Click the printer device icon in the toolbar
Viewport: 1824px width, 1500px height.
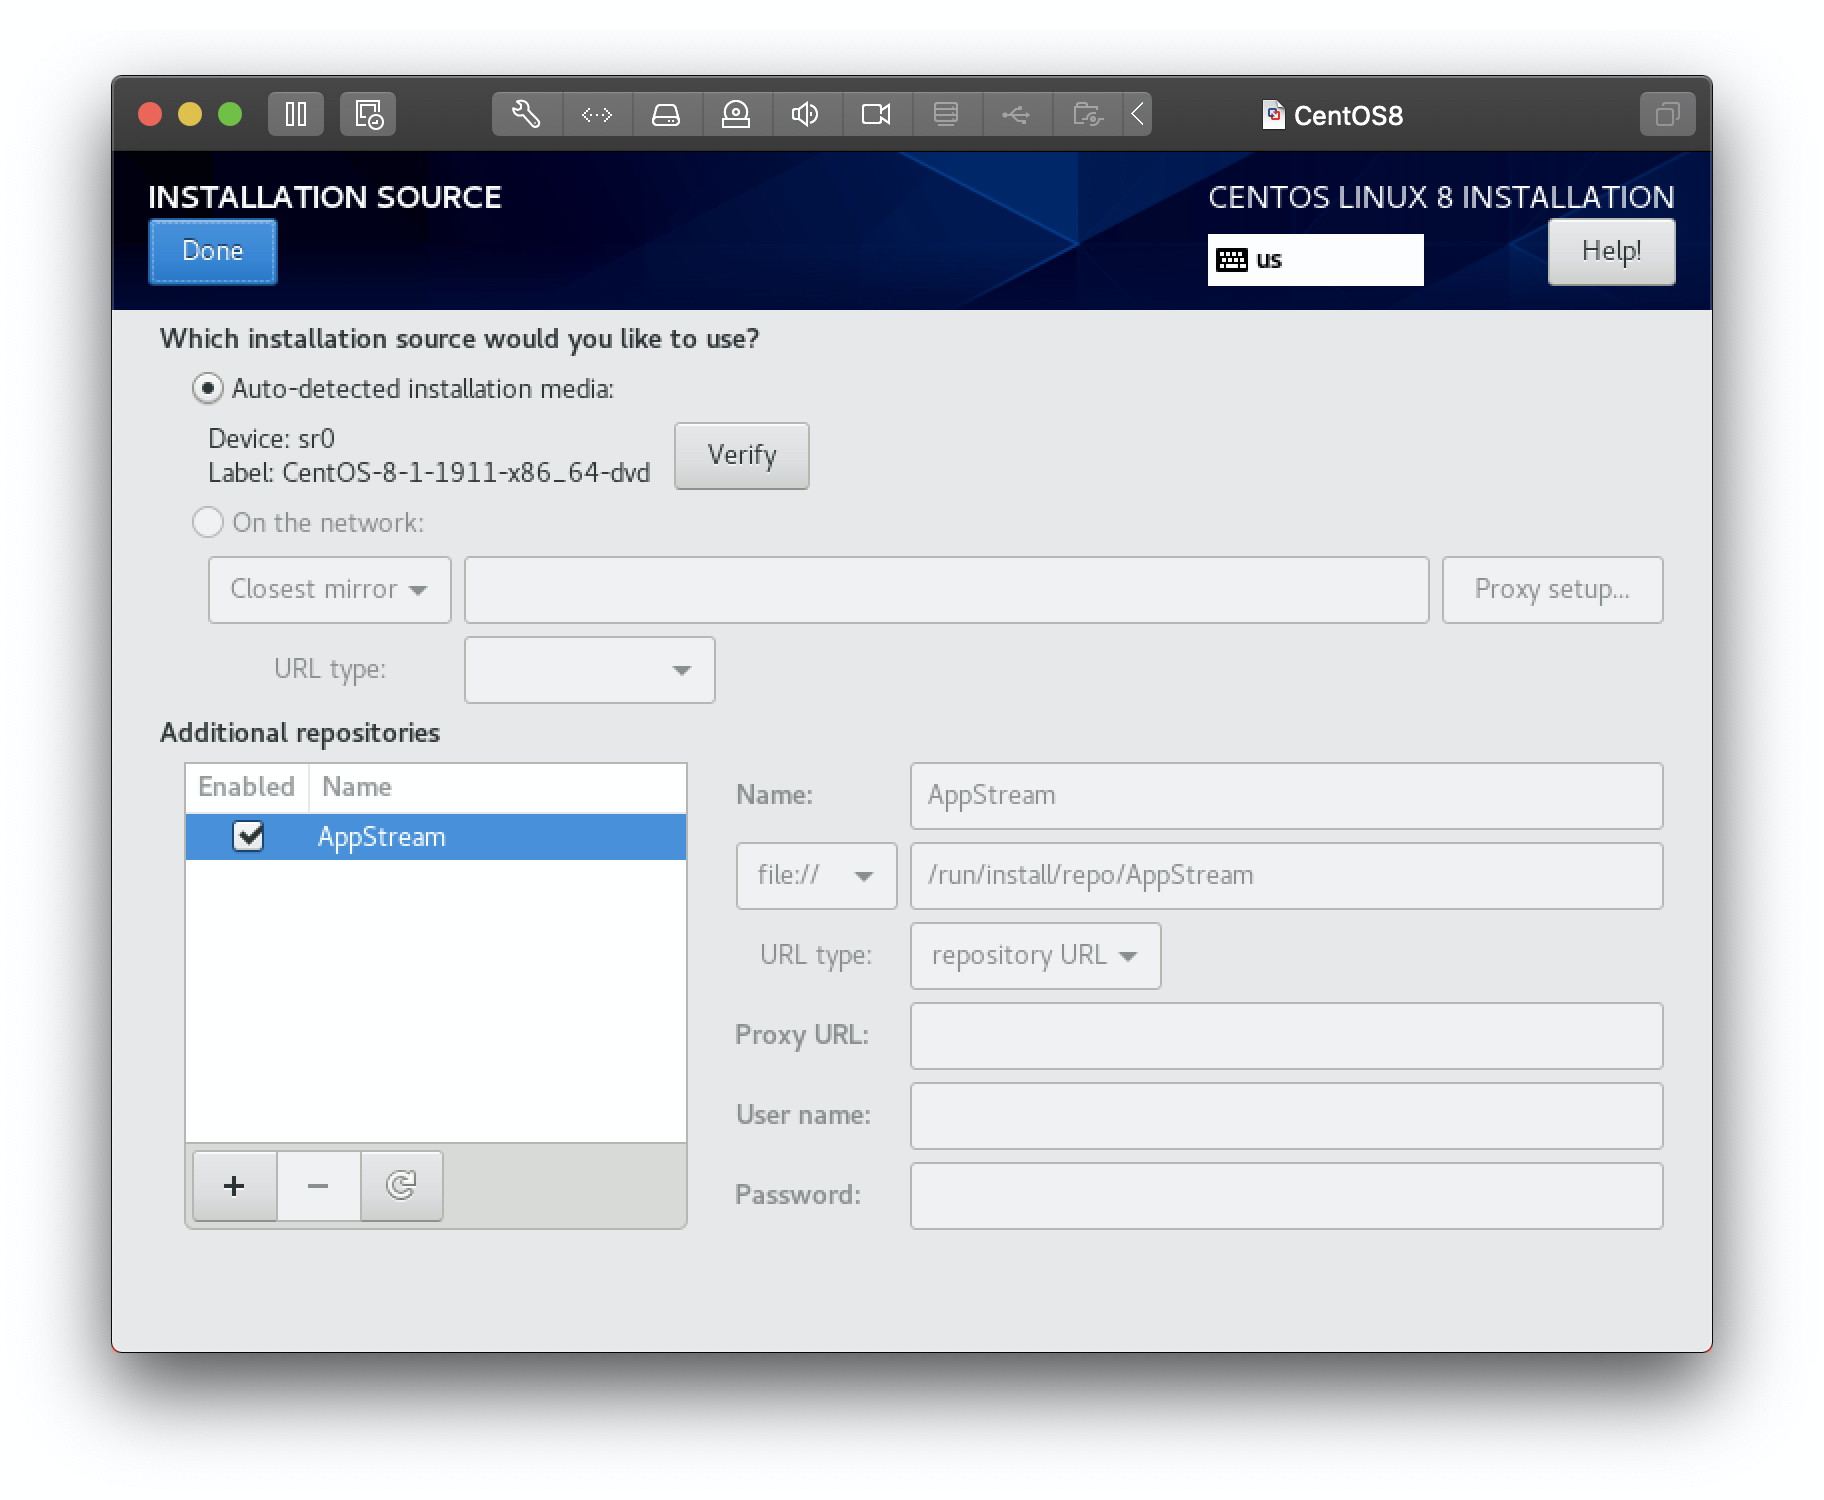click(946, 114)
